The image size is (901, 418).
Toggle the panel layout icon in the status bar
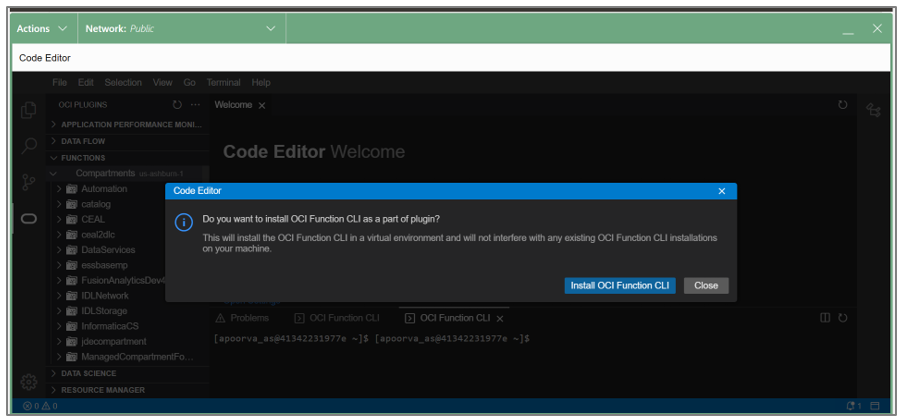875,406
